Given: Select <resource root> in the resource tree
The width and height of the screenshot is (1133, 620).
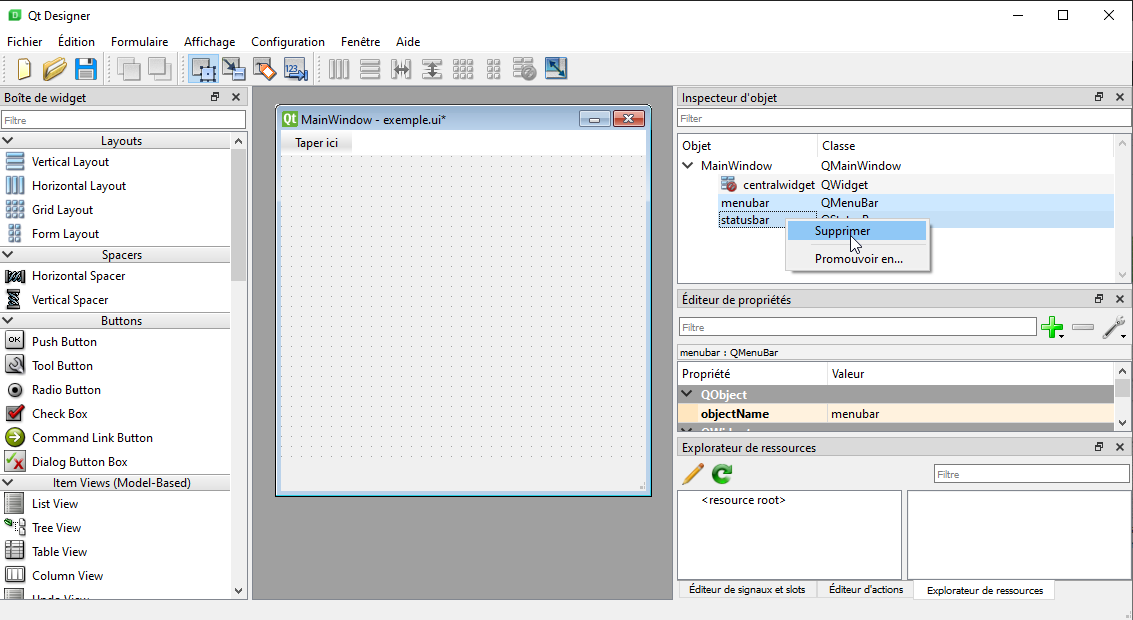Looking at the screenshot, I should (744, 500).
